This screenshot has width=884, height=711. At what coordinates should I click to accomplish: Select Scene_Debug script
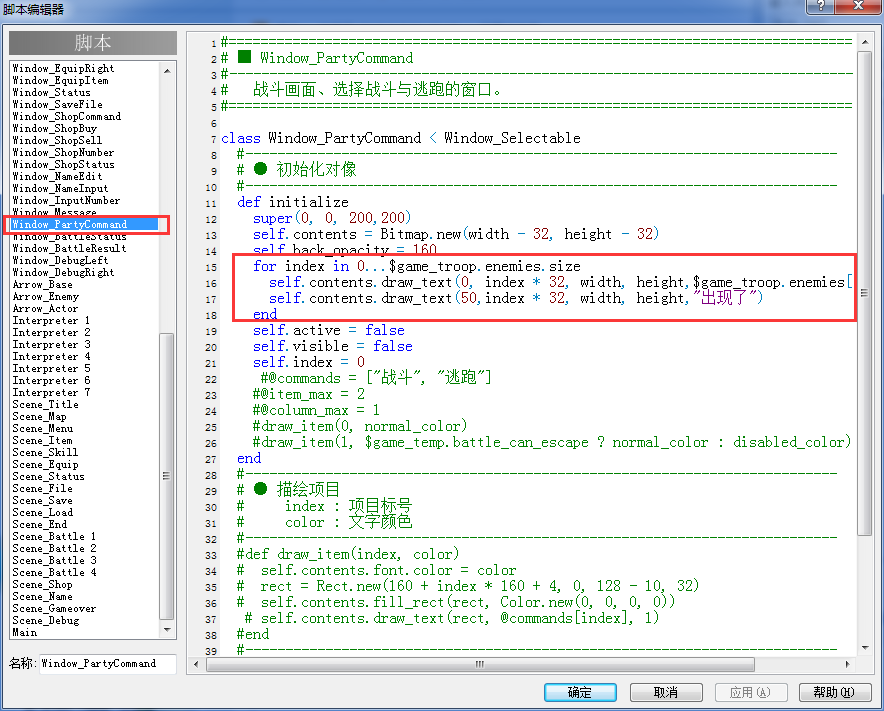click(x=46, y=620)
